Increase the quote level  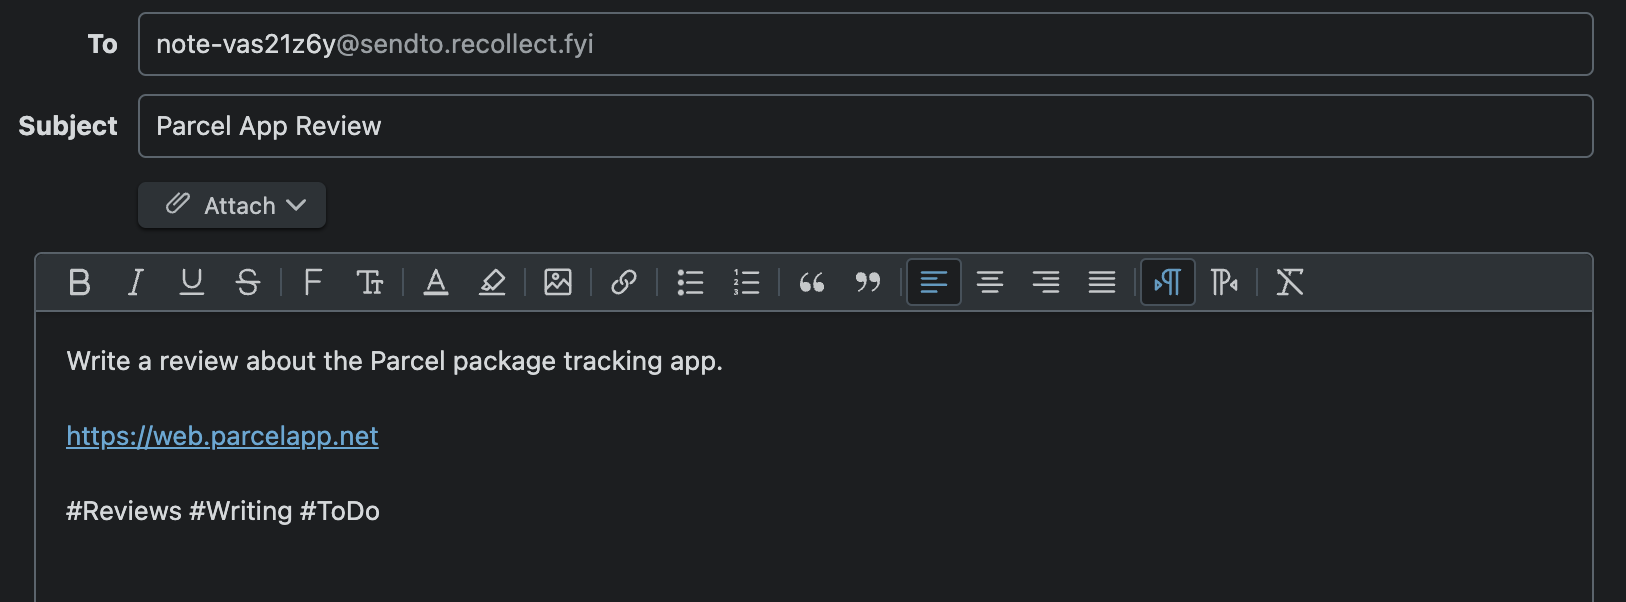pyautogui.click(x=812, y=283)
